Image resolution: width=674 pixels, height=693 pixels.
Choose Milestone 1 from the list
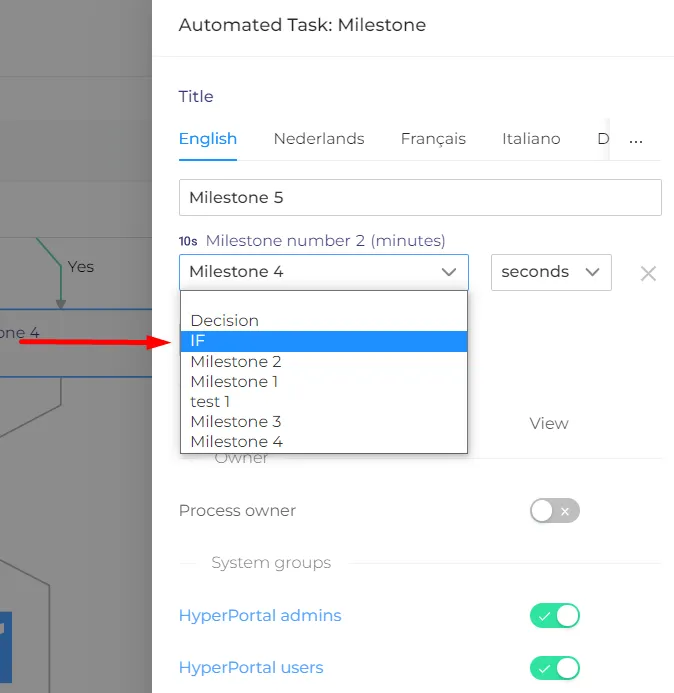tap(324, 381)
